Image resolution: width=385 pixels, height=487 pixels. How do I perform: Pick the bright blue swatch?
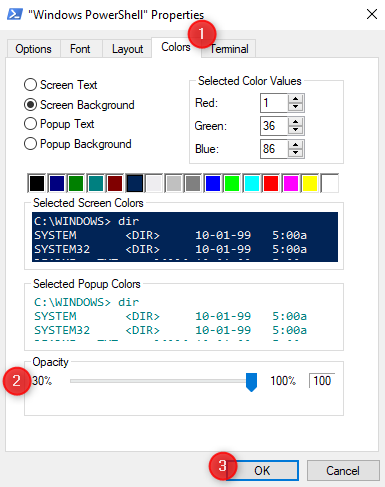coord(213,183)
